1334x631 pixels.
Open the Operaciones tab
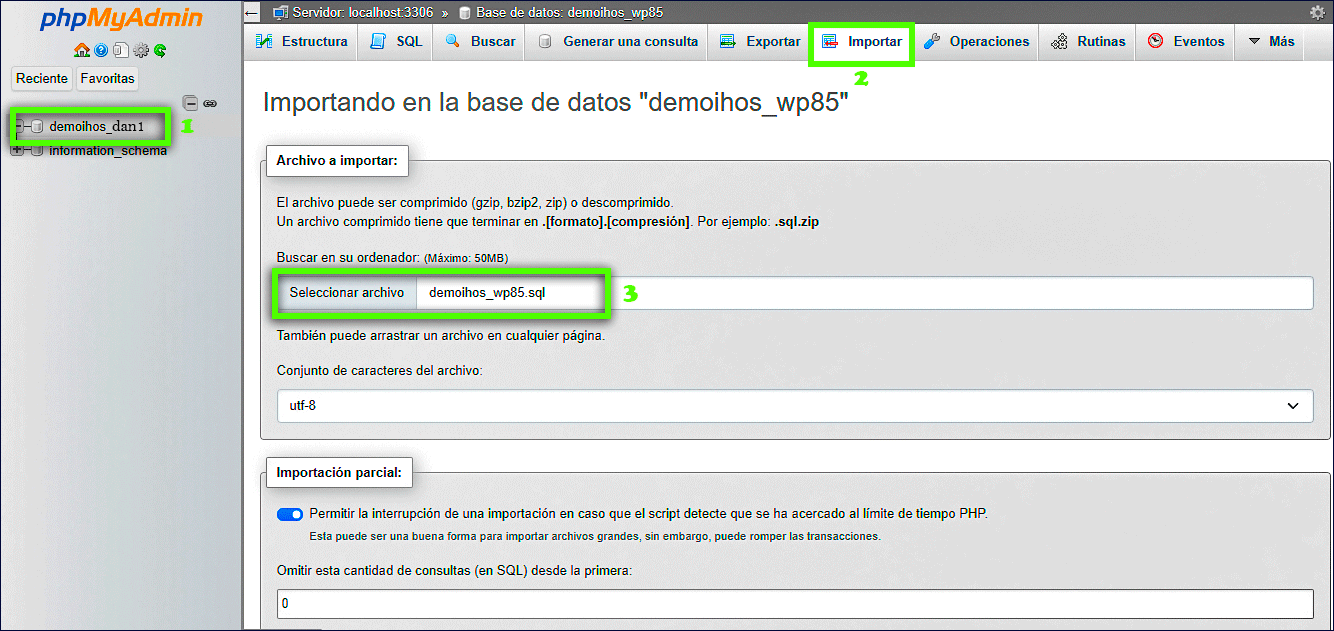tap(977, 42)
